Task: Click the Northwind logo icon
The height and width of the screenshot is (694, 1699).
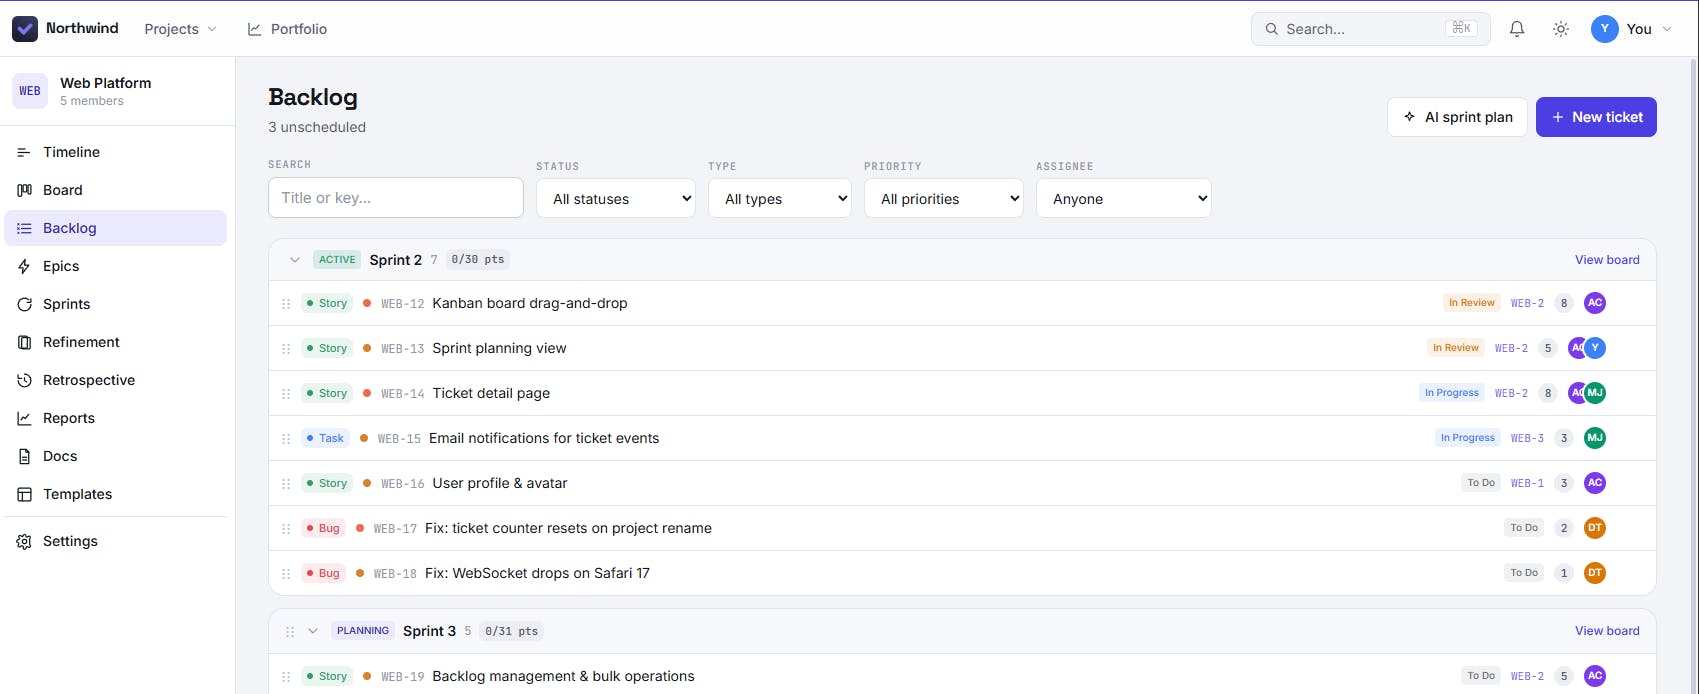Action: (25, 29)
